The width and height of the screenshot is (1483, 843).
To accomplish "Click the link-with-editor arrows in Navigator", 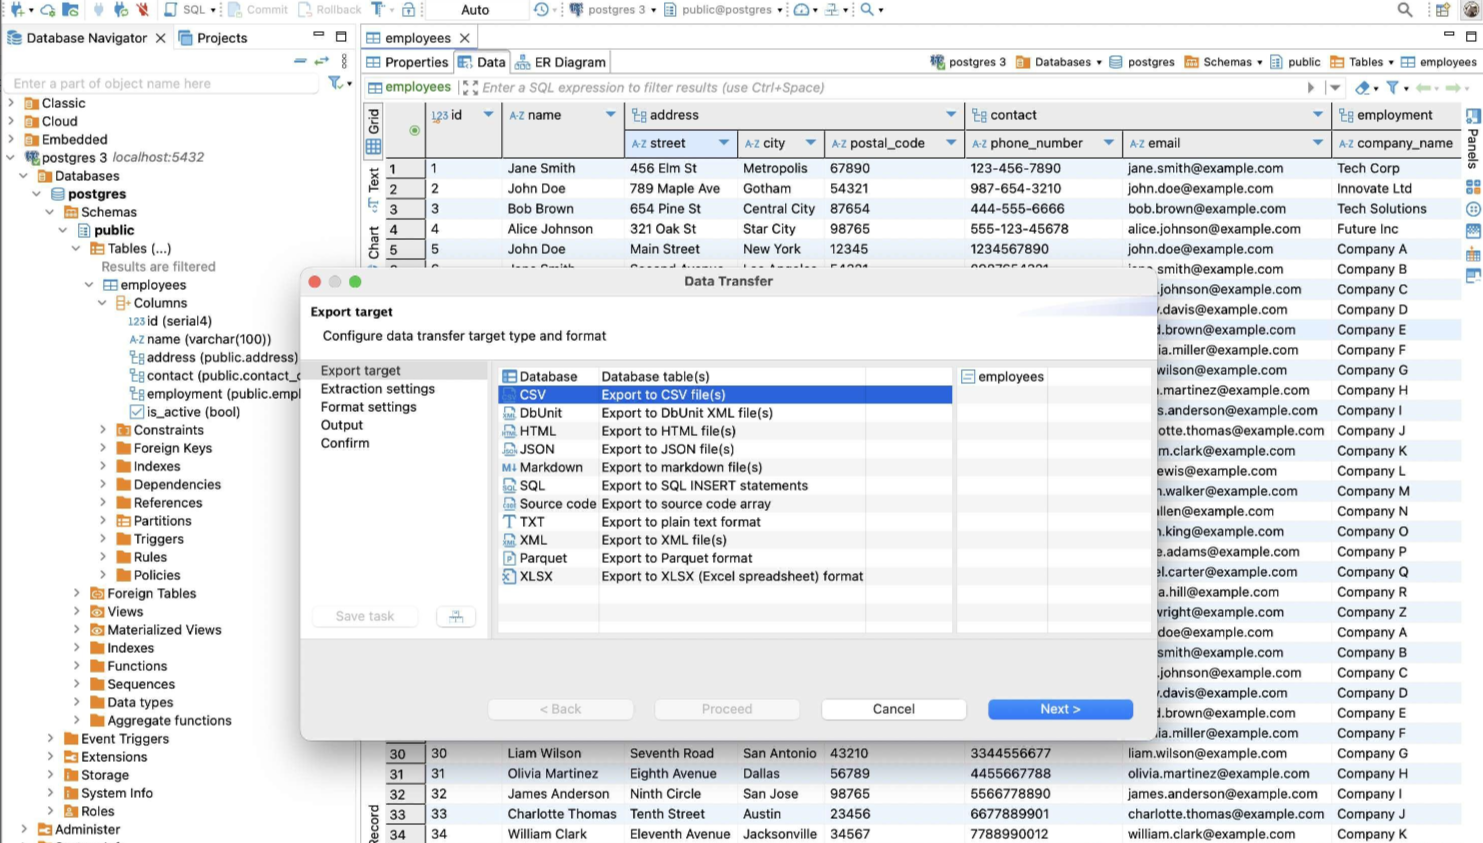I will point(322,61).
